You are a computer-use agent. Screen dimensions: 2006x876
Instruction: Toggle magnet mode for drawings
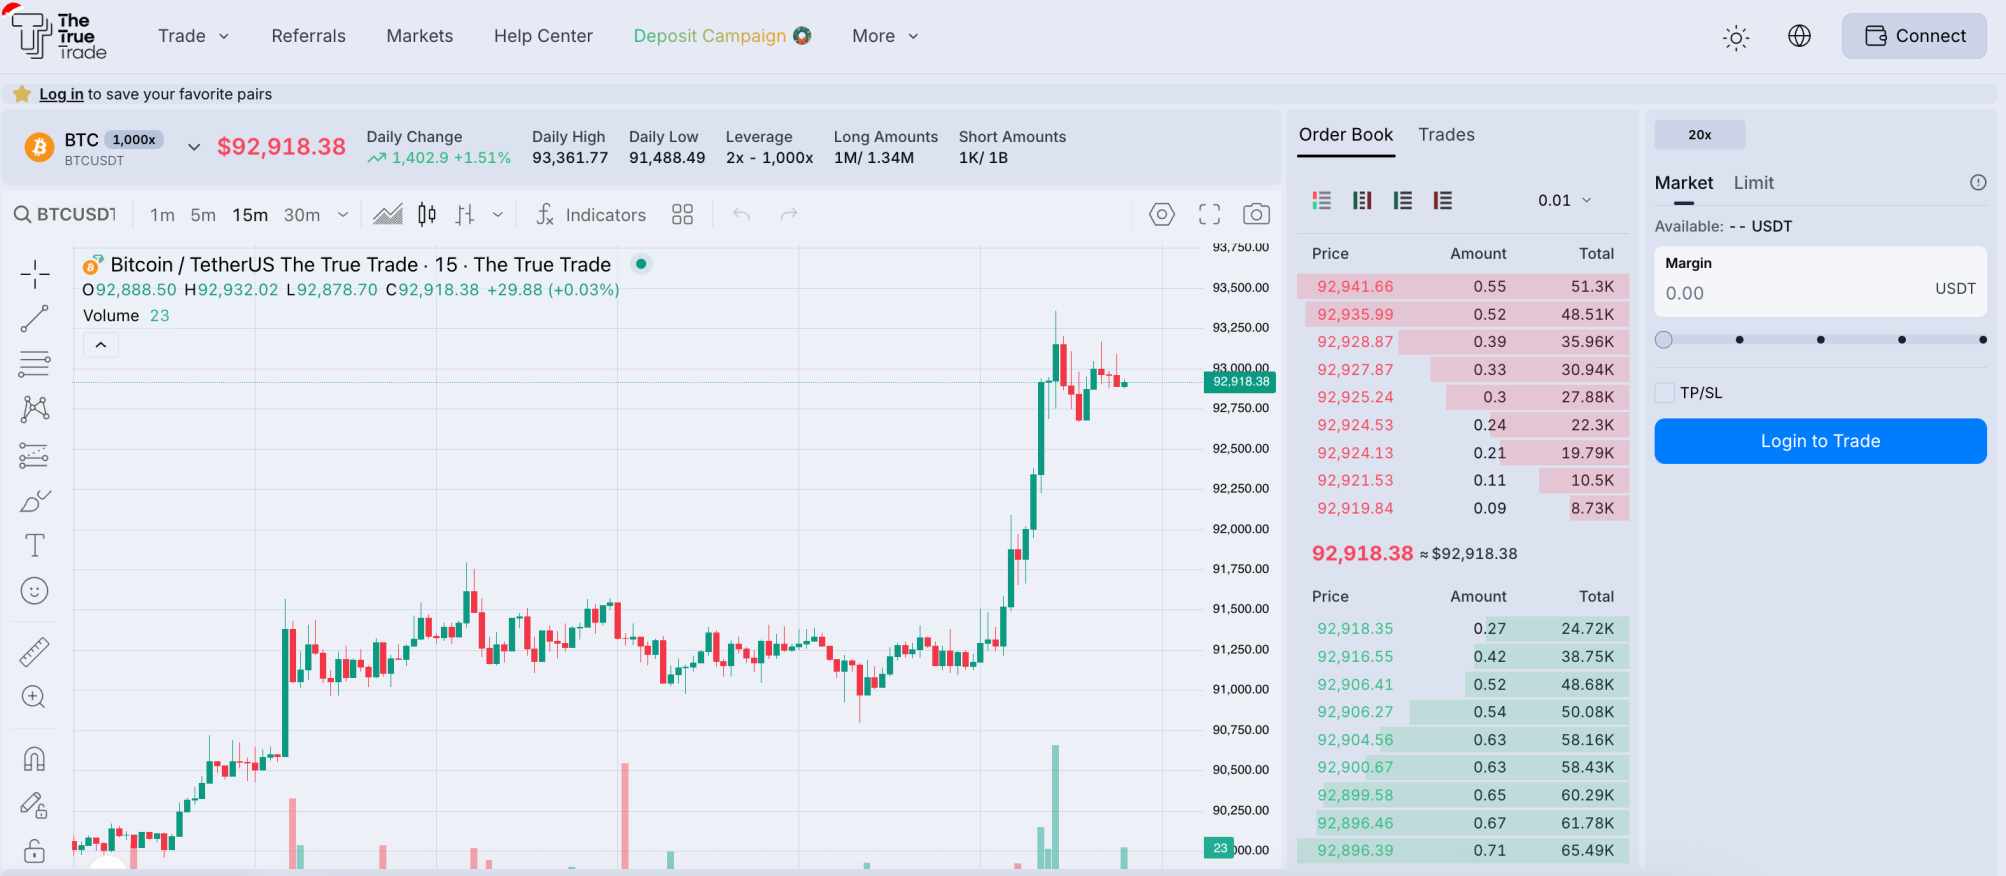(35, 759)
